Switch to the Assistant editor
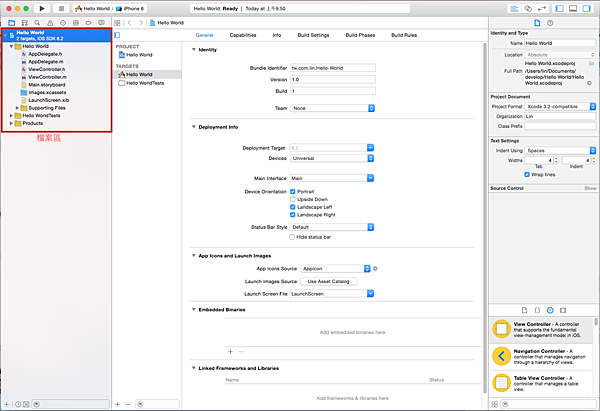 528,8
